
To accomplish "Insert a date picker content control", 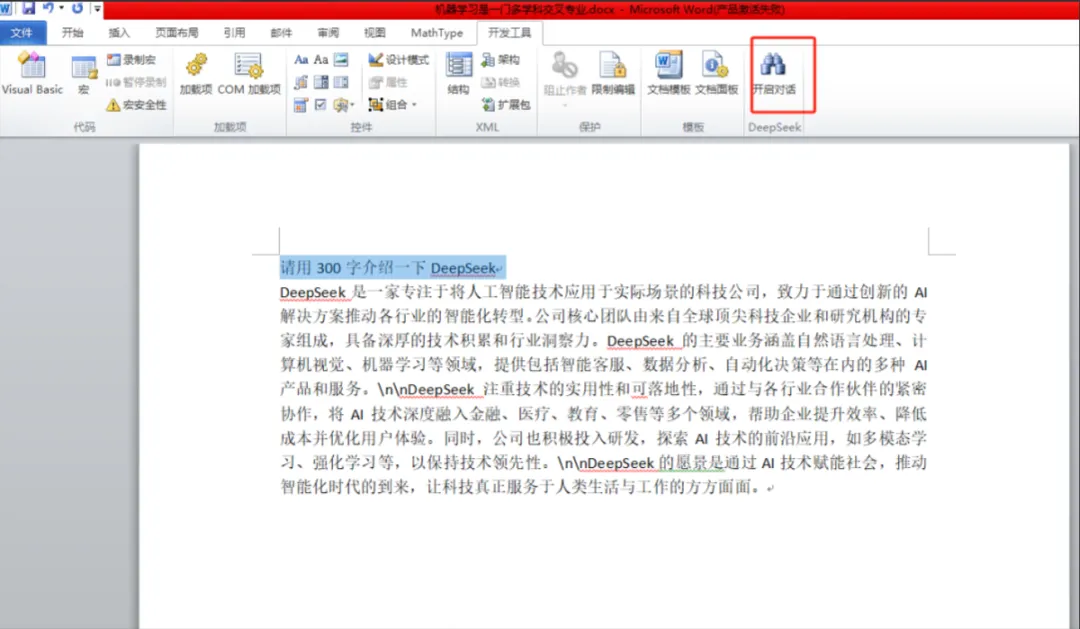I will (301, 105).
